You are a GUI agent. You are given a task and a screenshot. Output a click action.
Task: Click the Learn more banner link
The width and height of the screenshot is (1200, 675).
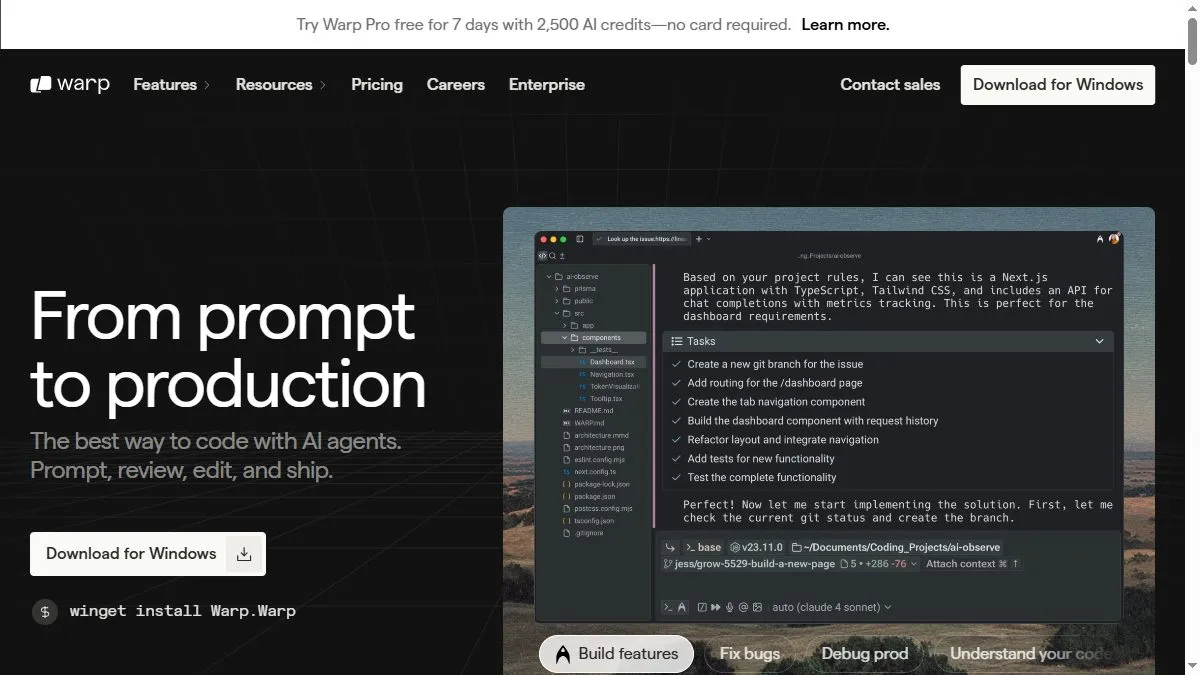[x=845, y=24]
